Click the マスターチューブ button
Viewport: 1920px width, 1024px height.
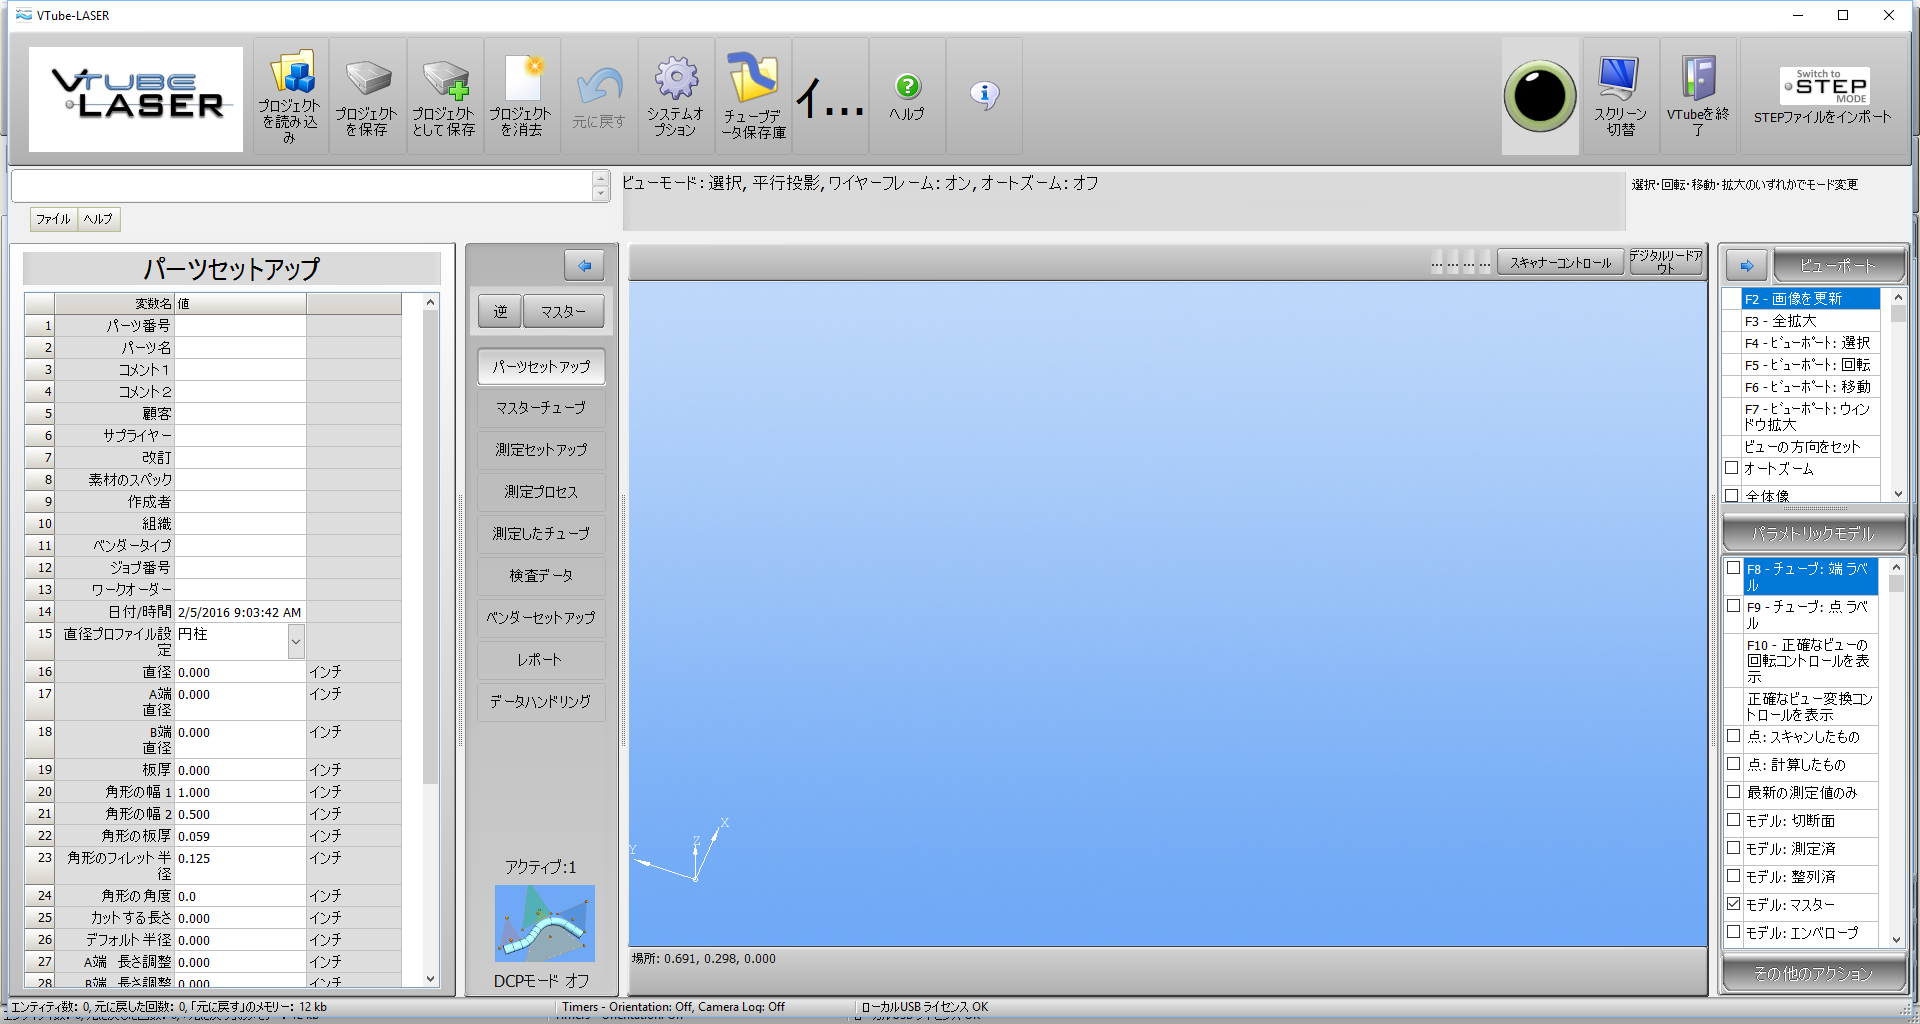click(x=541, y=408)
